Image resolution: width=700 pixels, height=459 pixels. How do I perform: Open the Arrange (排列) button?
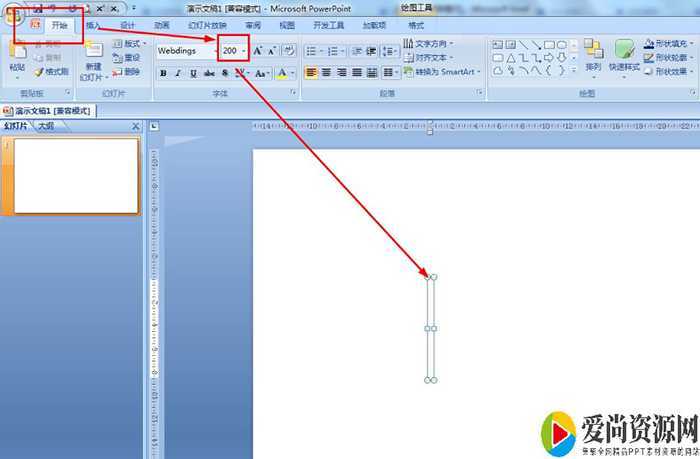[594, 57]
